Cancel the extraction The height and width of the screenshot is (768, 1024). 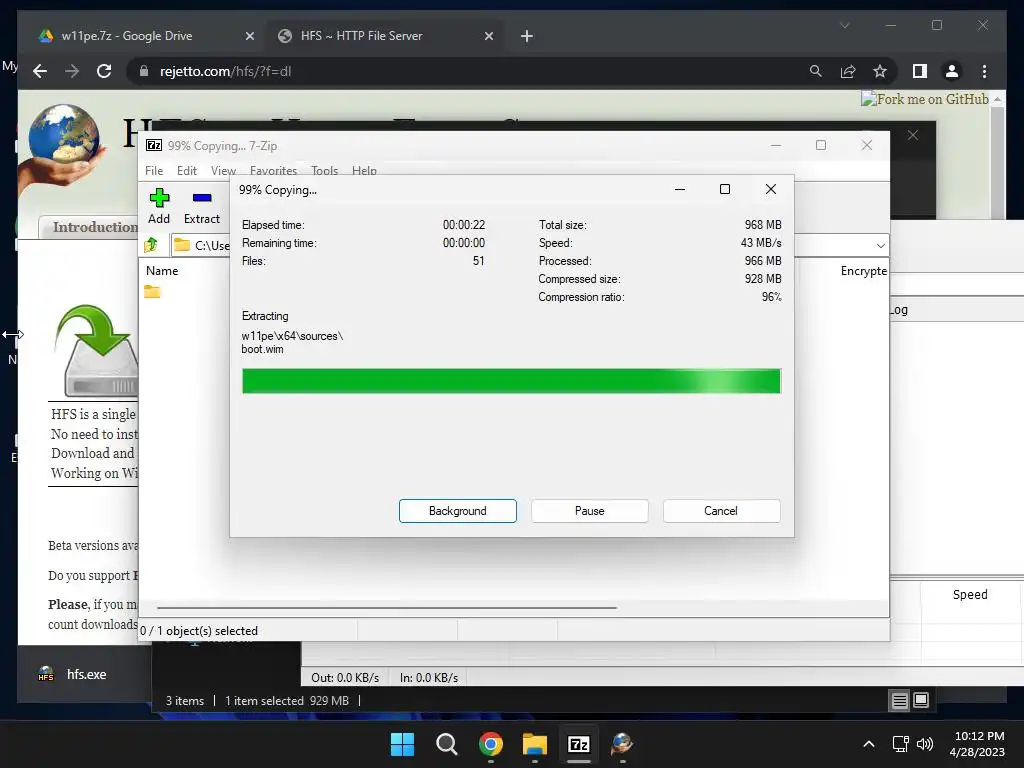(721, 511)
